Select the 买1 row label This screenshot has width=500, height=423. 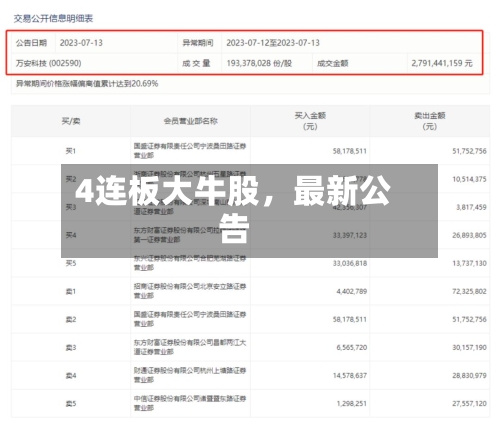[71, 151]
